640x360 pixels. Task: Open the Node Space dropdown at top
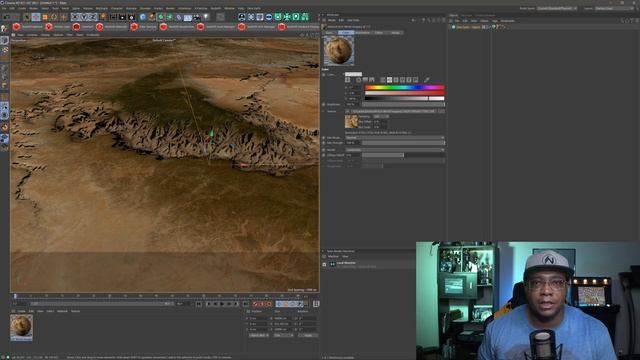coord(557,8)
